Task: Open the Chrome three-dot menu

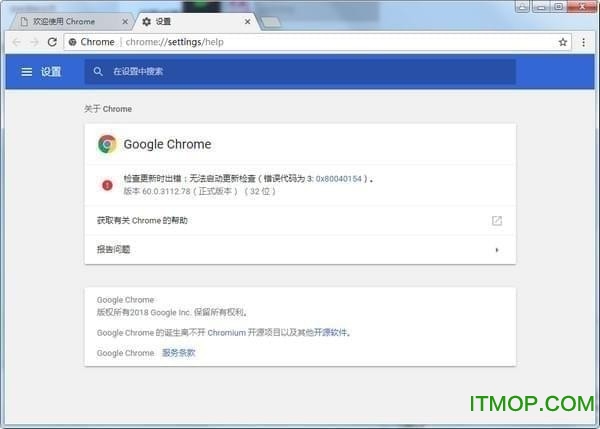Action: coord(584,42)
